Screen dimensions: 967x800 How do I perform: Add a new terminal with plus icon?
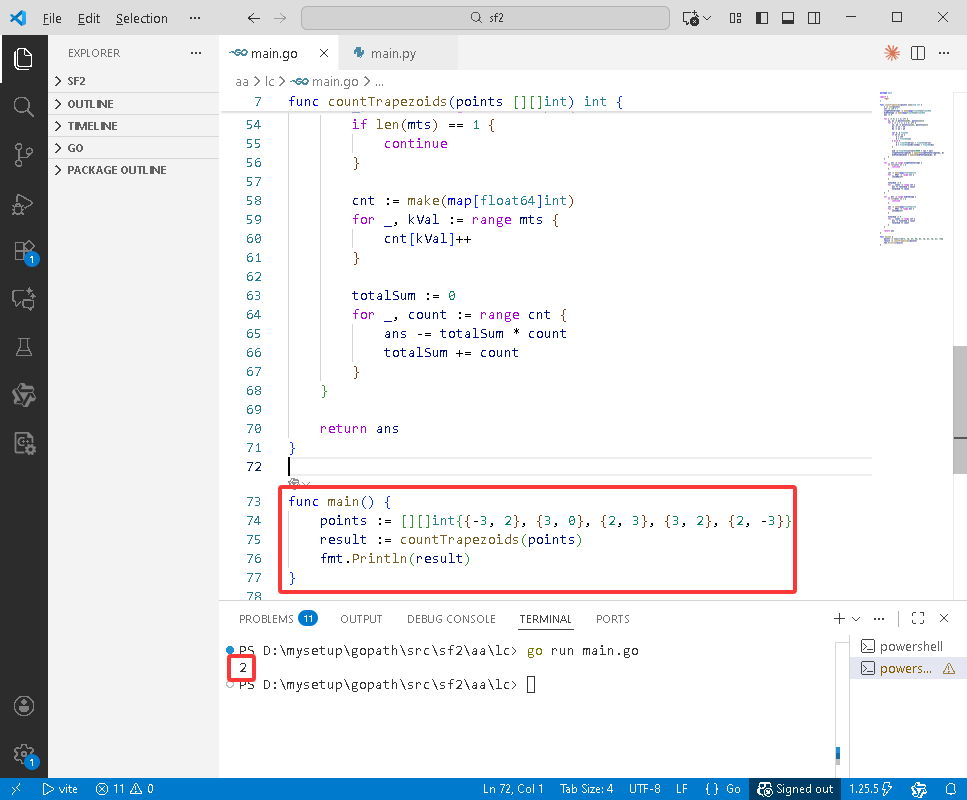839,618
